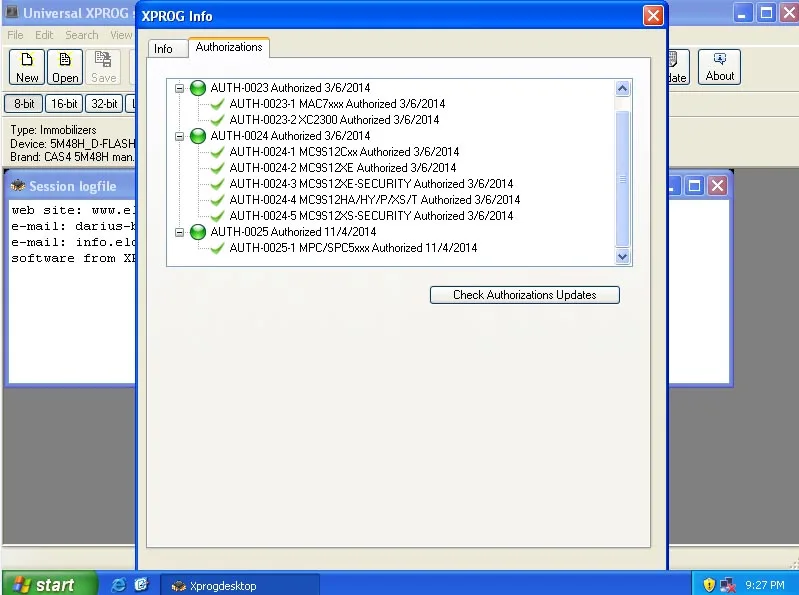Select AUTH-0024-5 MC9S12XS-SECURITY entry

371,216
